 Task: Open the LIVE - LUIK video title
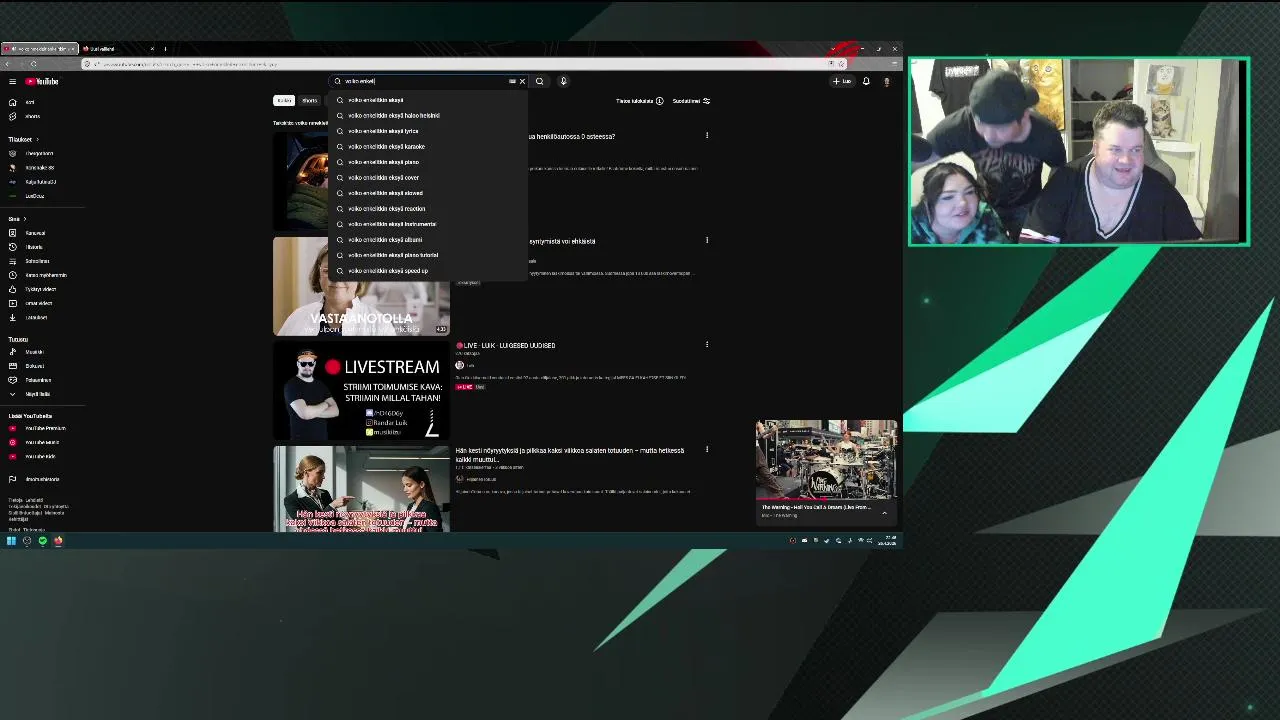pyautogui.click(x=508, y=345)
